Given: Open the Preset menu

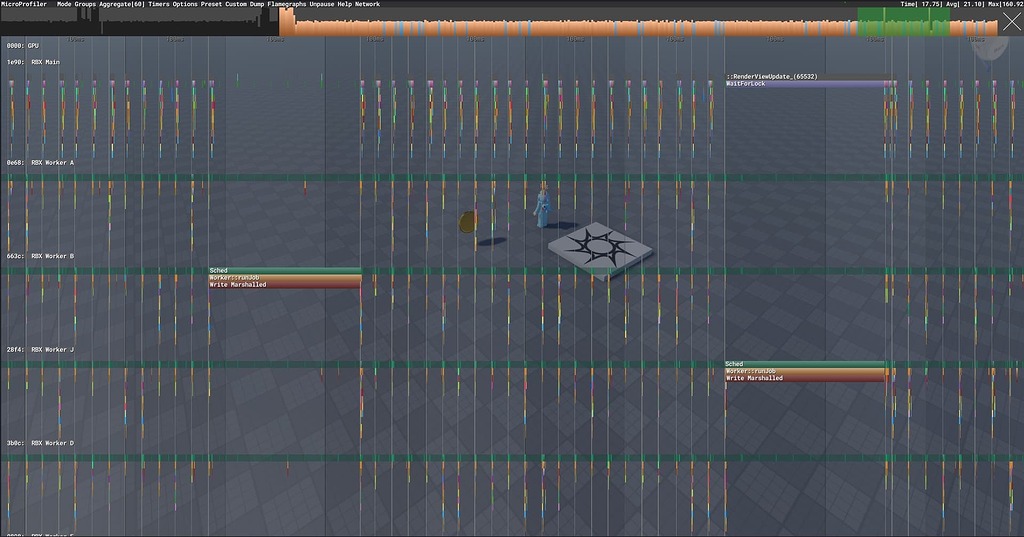Looking at the screenshot, I should [211, 4].
